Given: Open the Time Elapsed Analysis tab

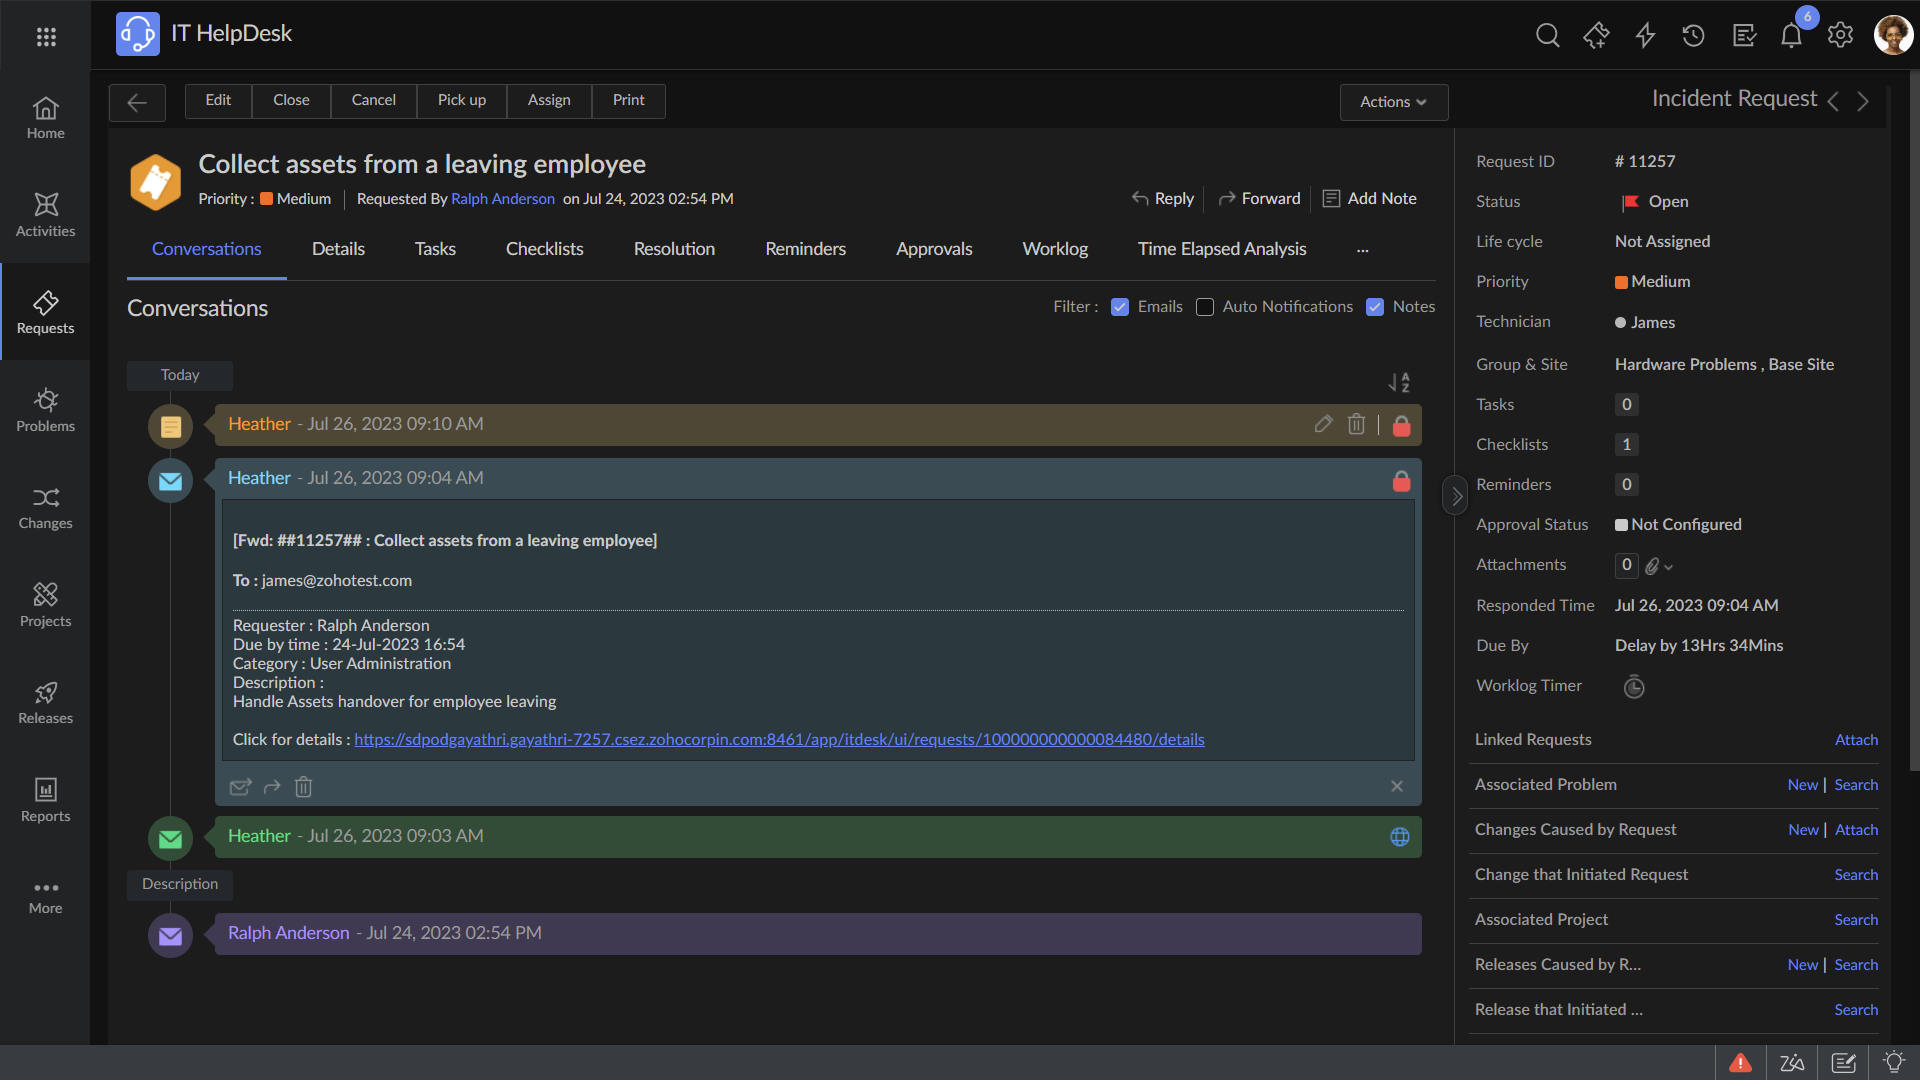Looking at the screenshot, I should tap(1221, 249).
